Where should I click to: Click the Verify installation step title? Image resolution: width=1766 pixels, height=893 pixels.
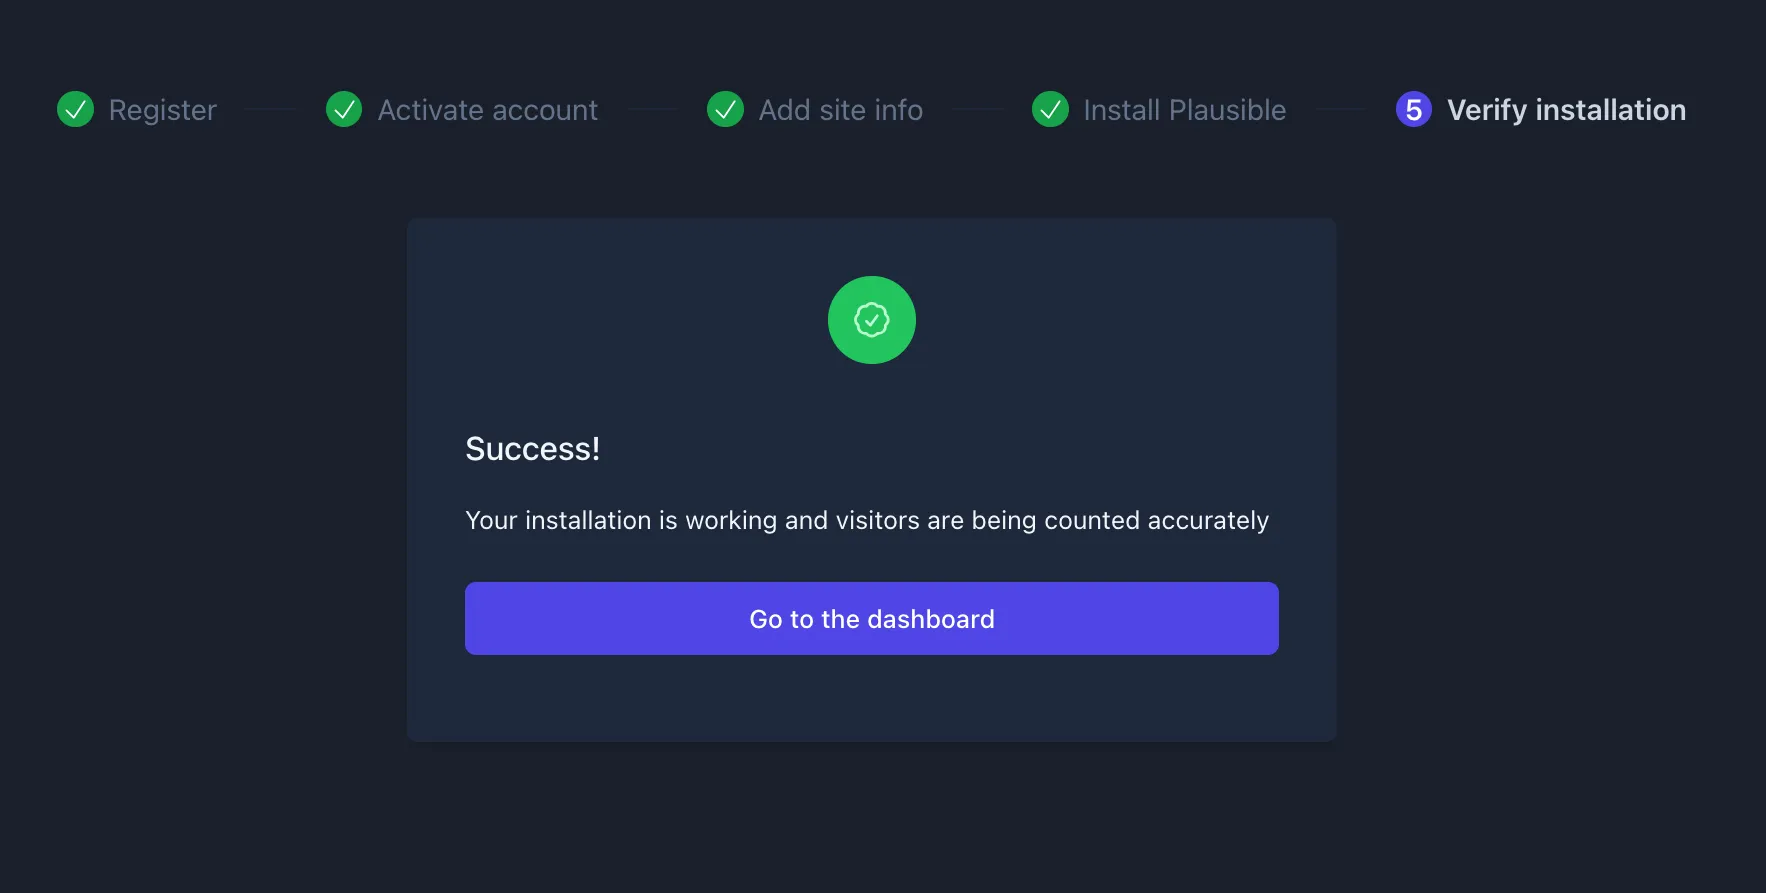tap(1567, 110)
